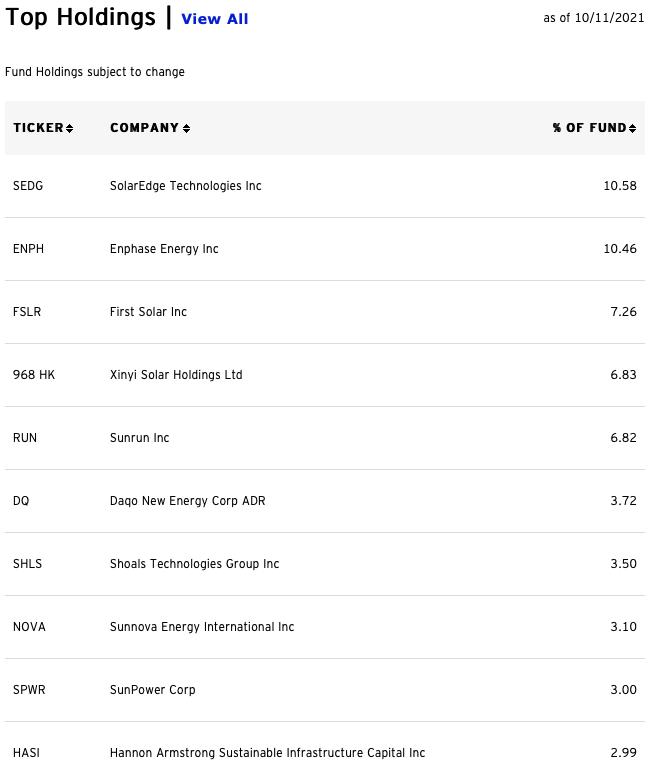
Task: Click the COMPANY column header
Action: tap(144, 128)
